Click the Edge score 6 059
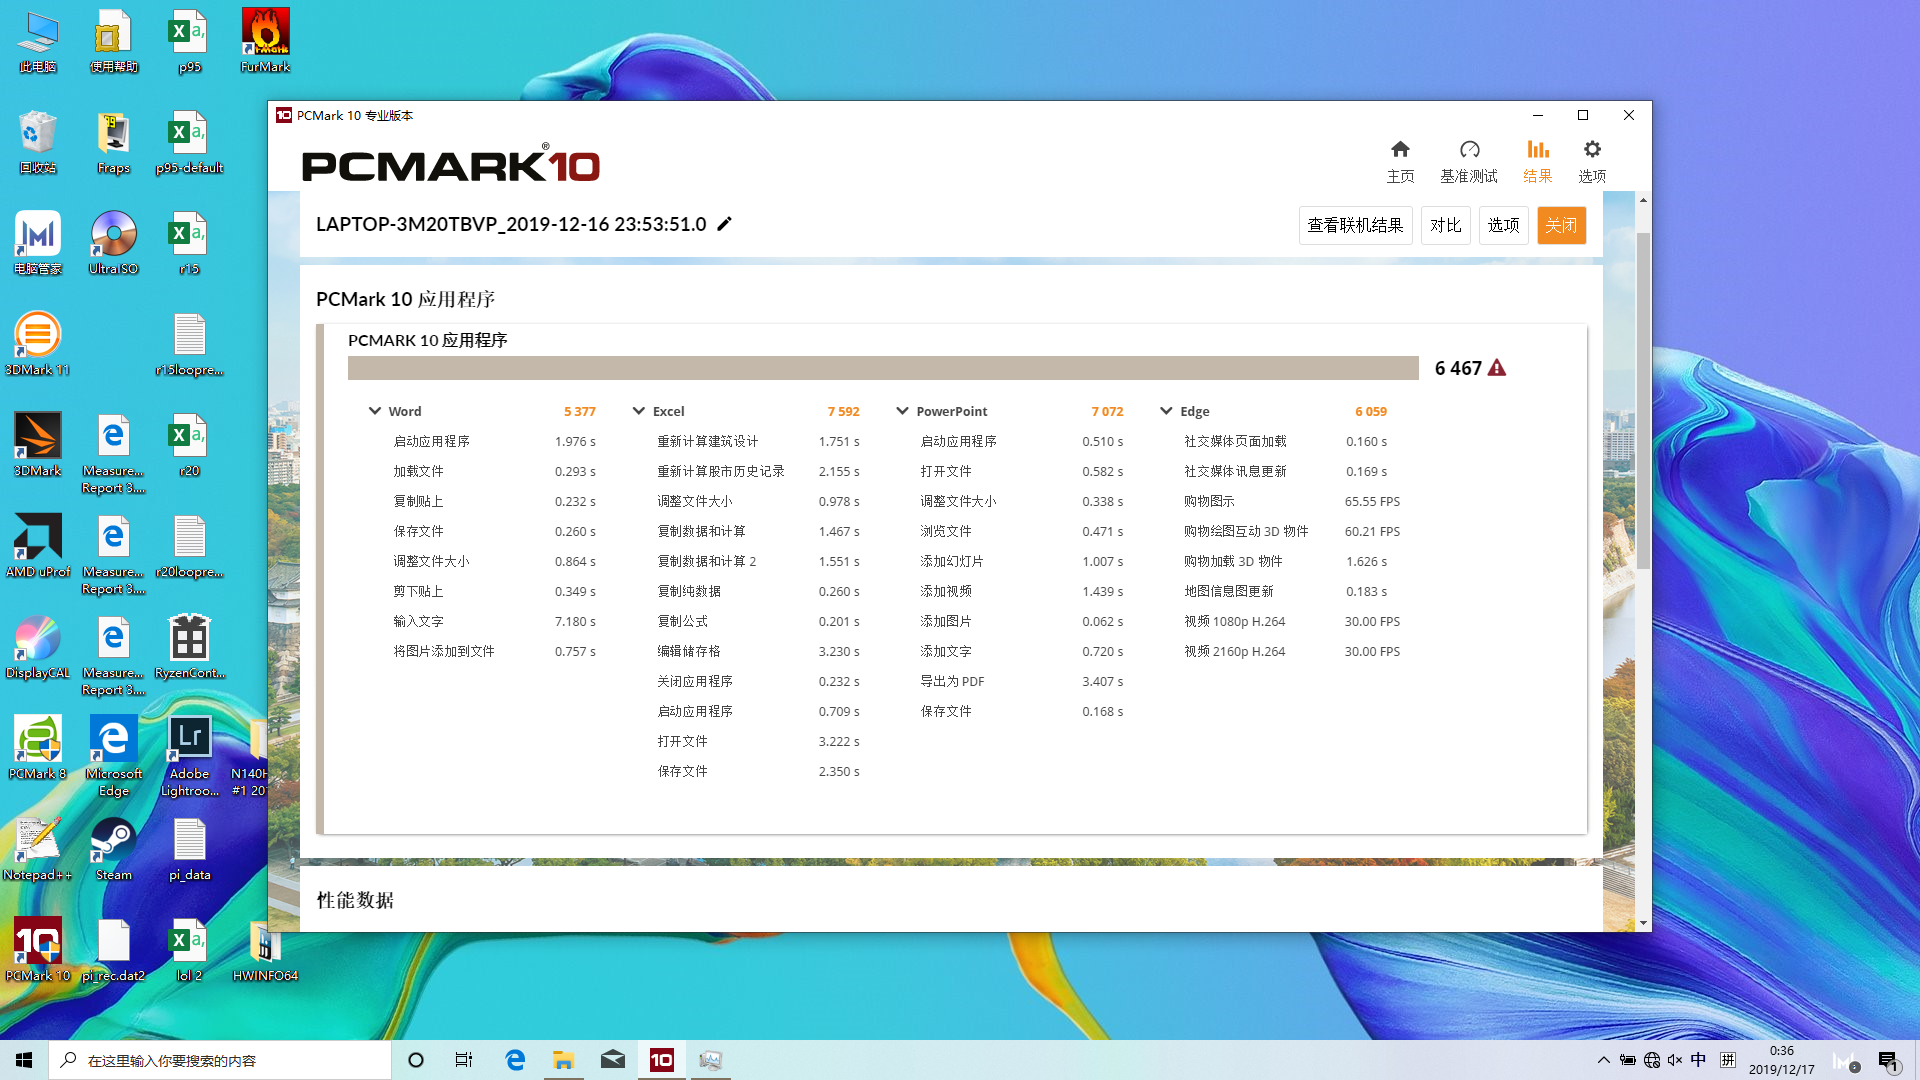Screen dimensions: 1920x1080 [x=1371, y=411]
